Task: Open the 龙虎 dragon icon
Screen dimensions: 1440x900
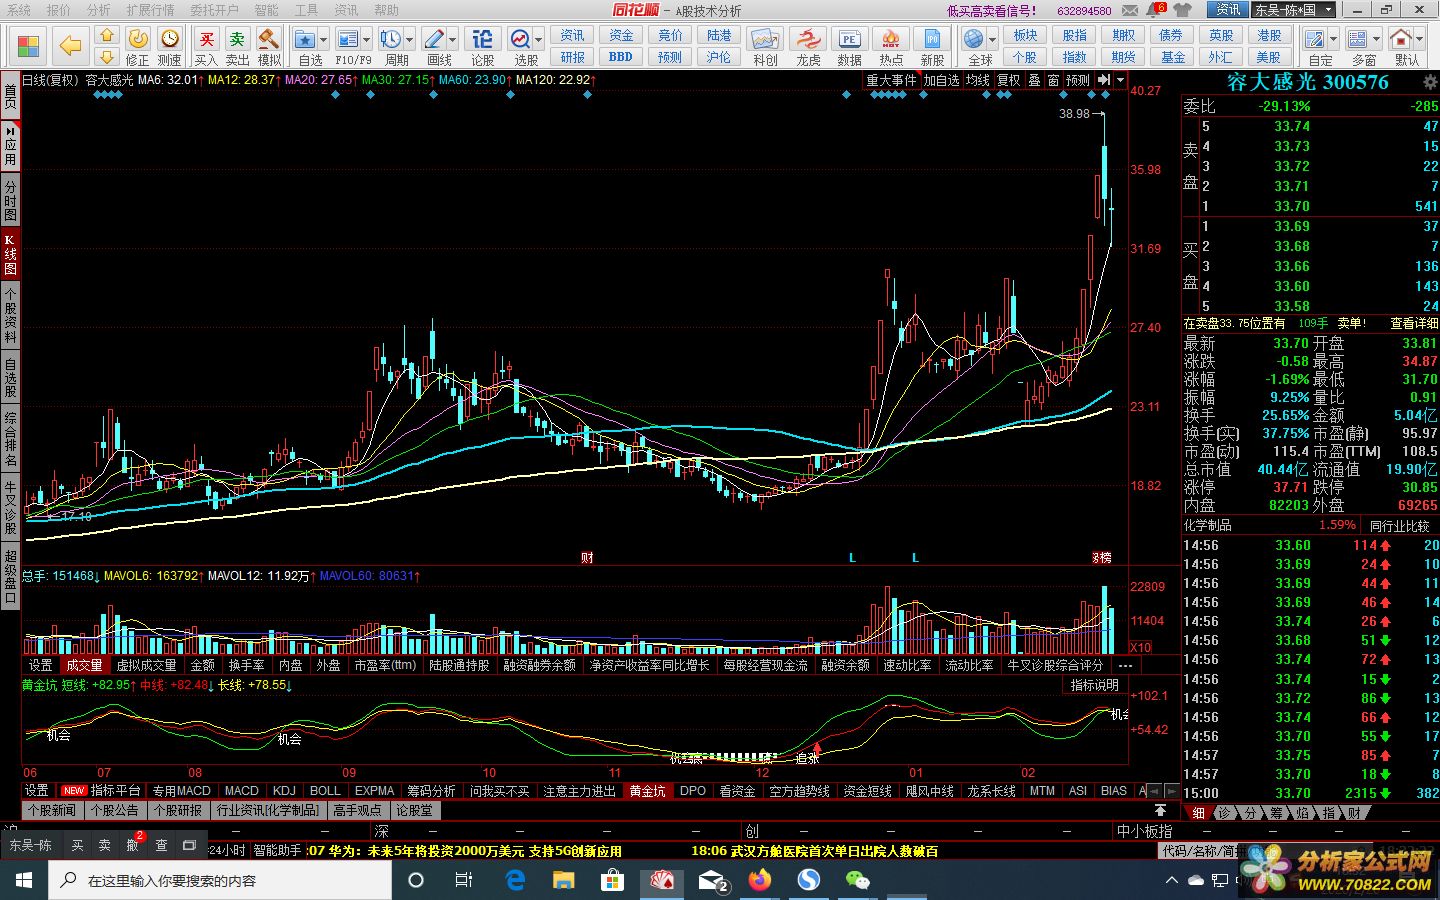Action: click(808, 46)
